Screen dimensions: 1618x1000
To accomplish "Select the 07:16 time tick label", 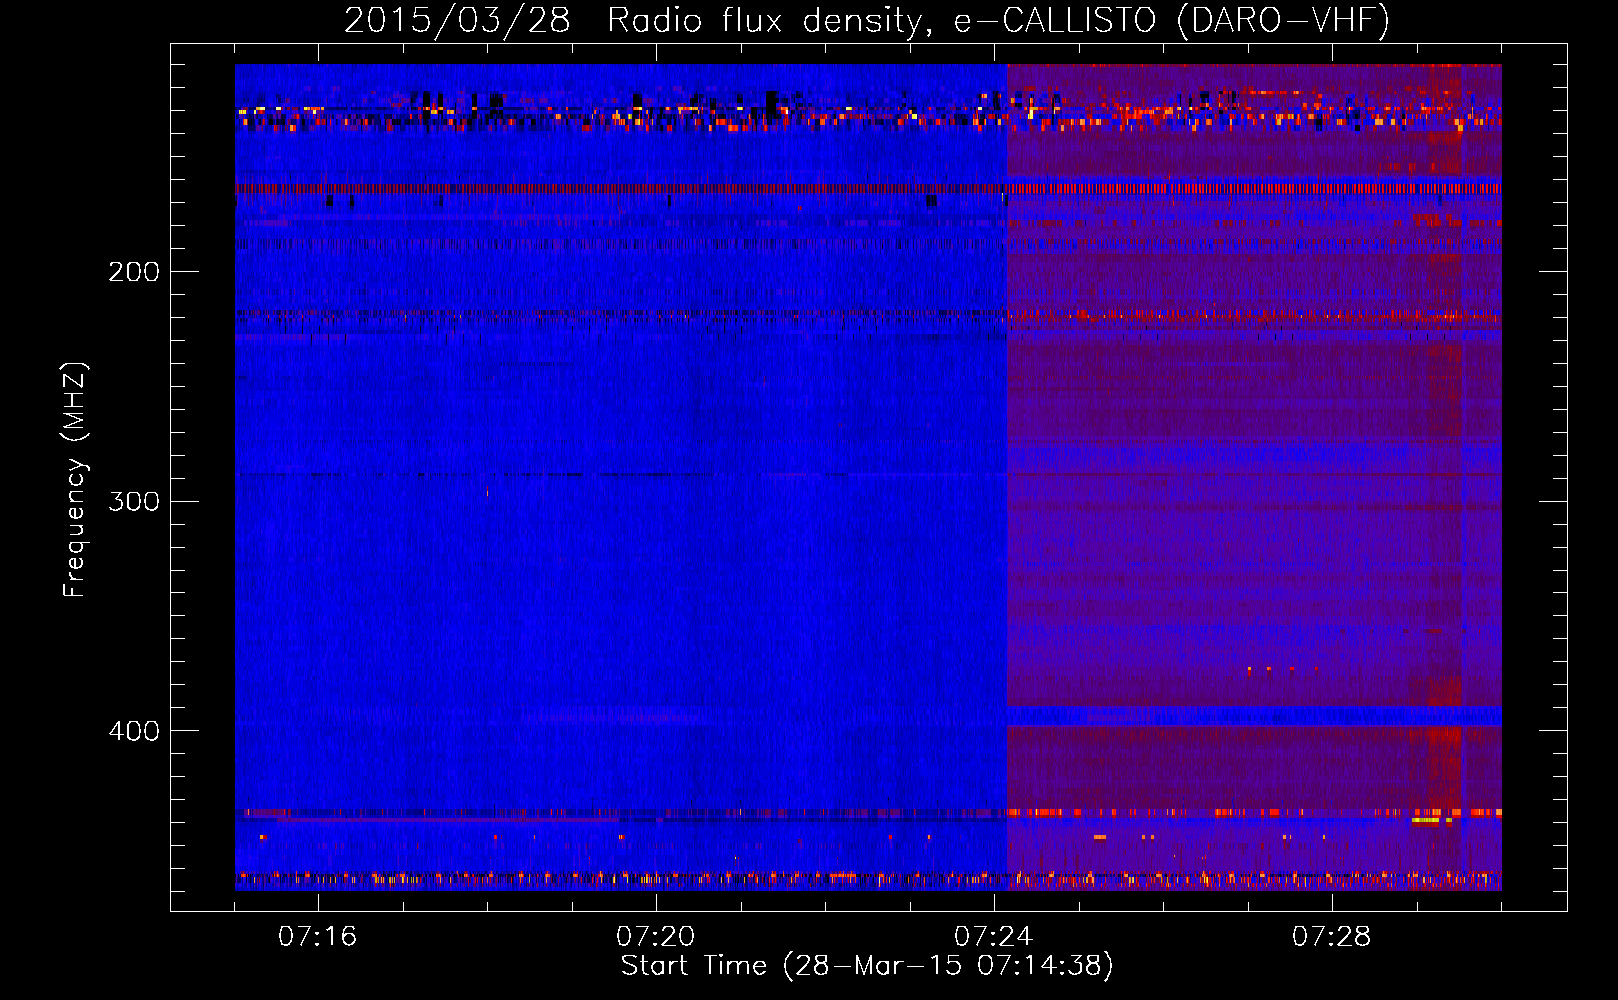I will pyautogui.click(x=318, y=937).
